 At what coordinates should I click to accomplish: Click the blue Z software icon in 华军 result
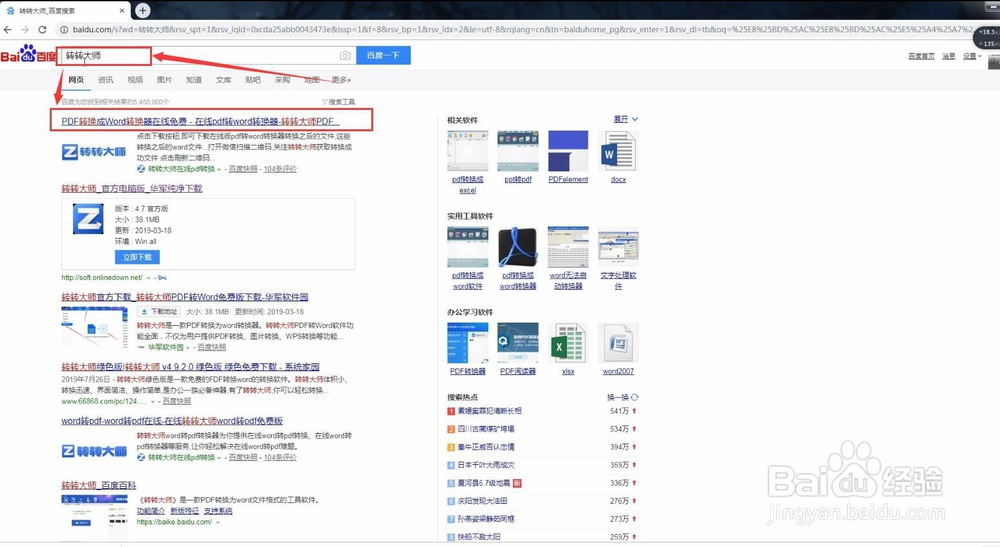click(x=88, y=220)
